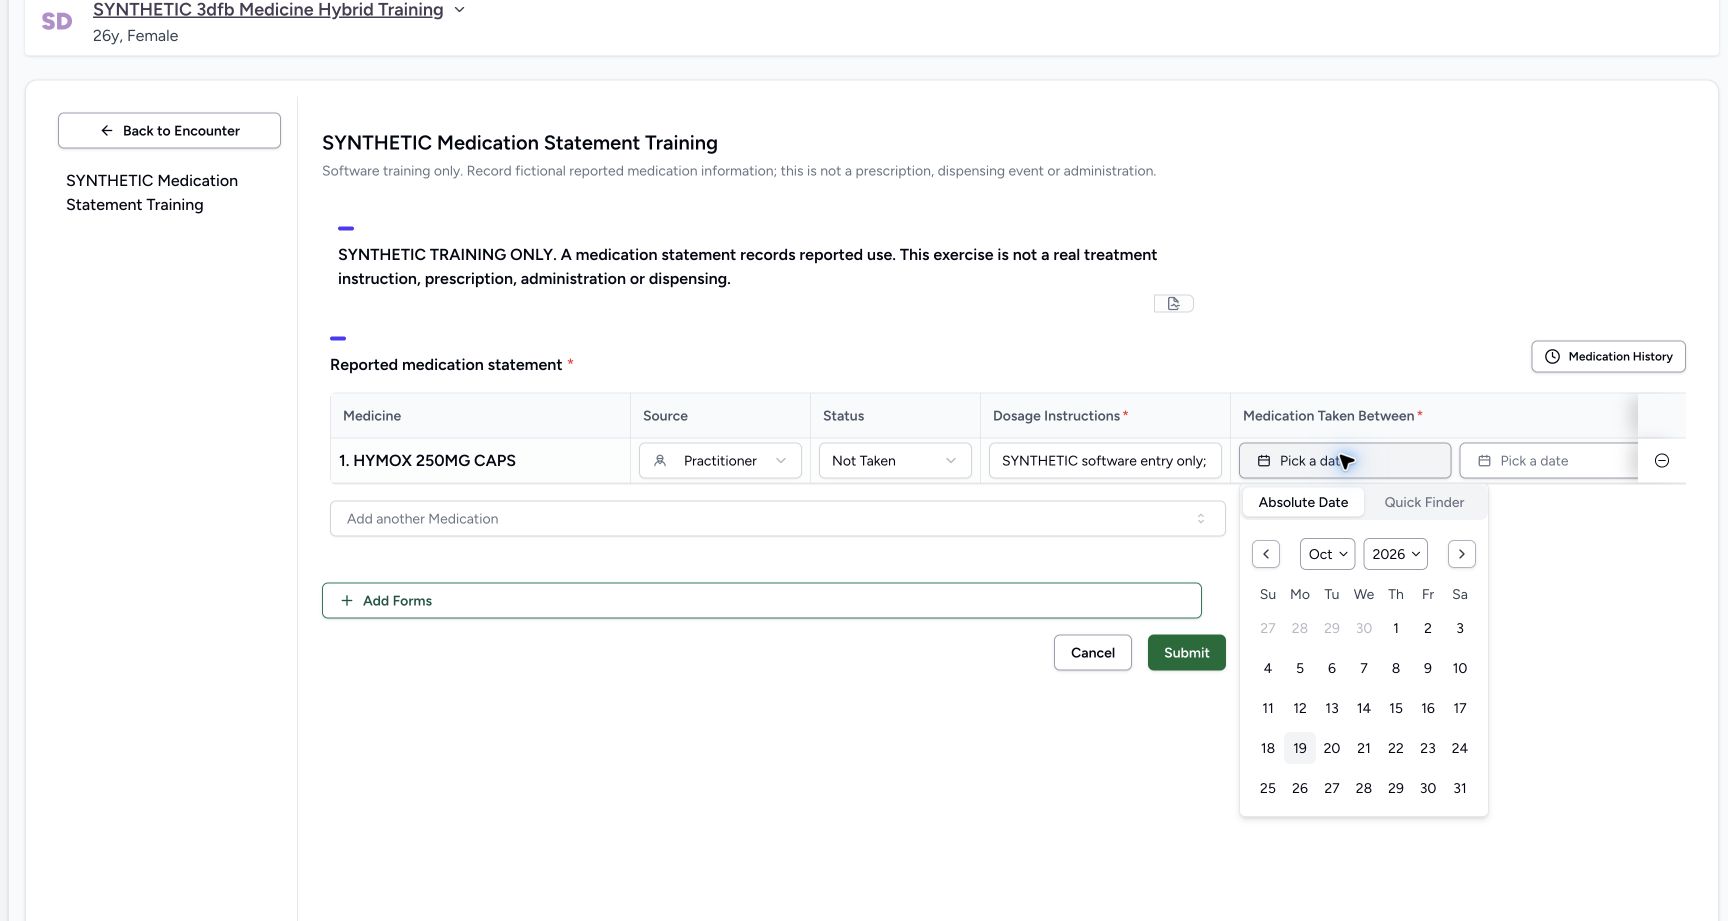Screen dimensions: 1728x921
Task: Open the patient name link
Action: pos(268,10)
